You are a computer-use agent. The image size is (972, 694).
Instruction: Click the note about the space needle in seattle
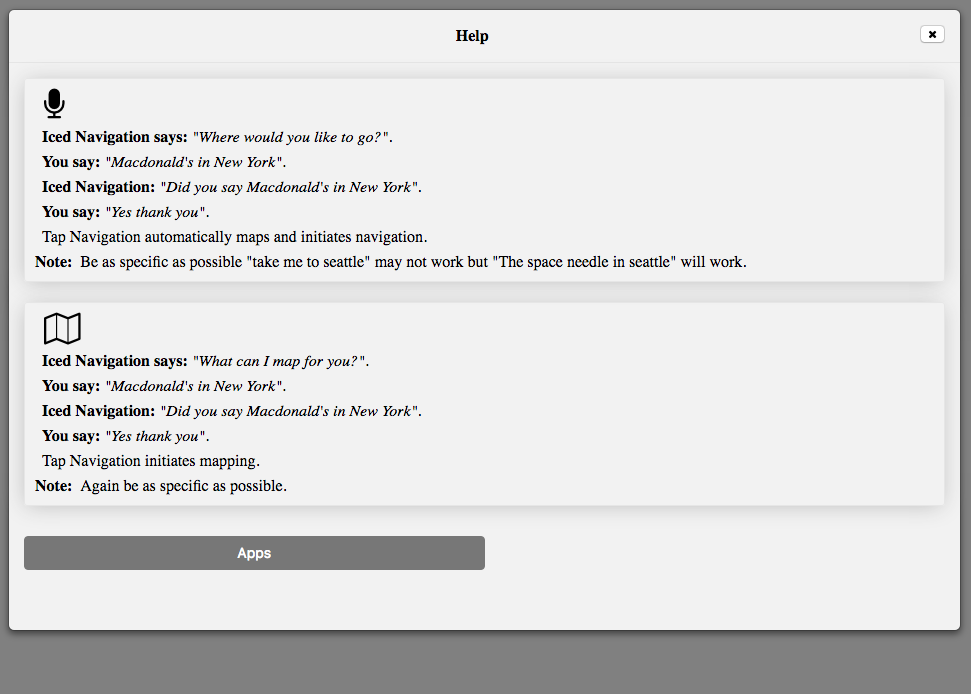[x=391, y=262]
